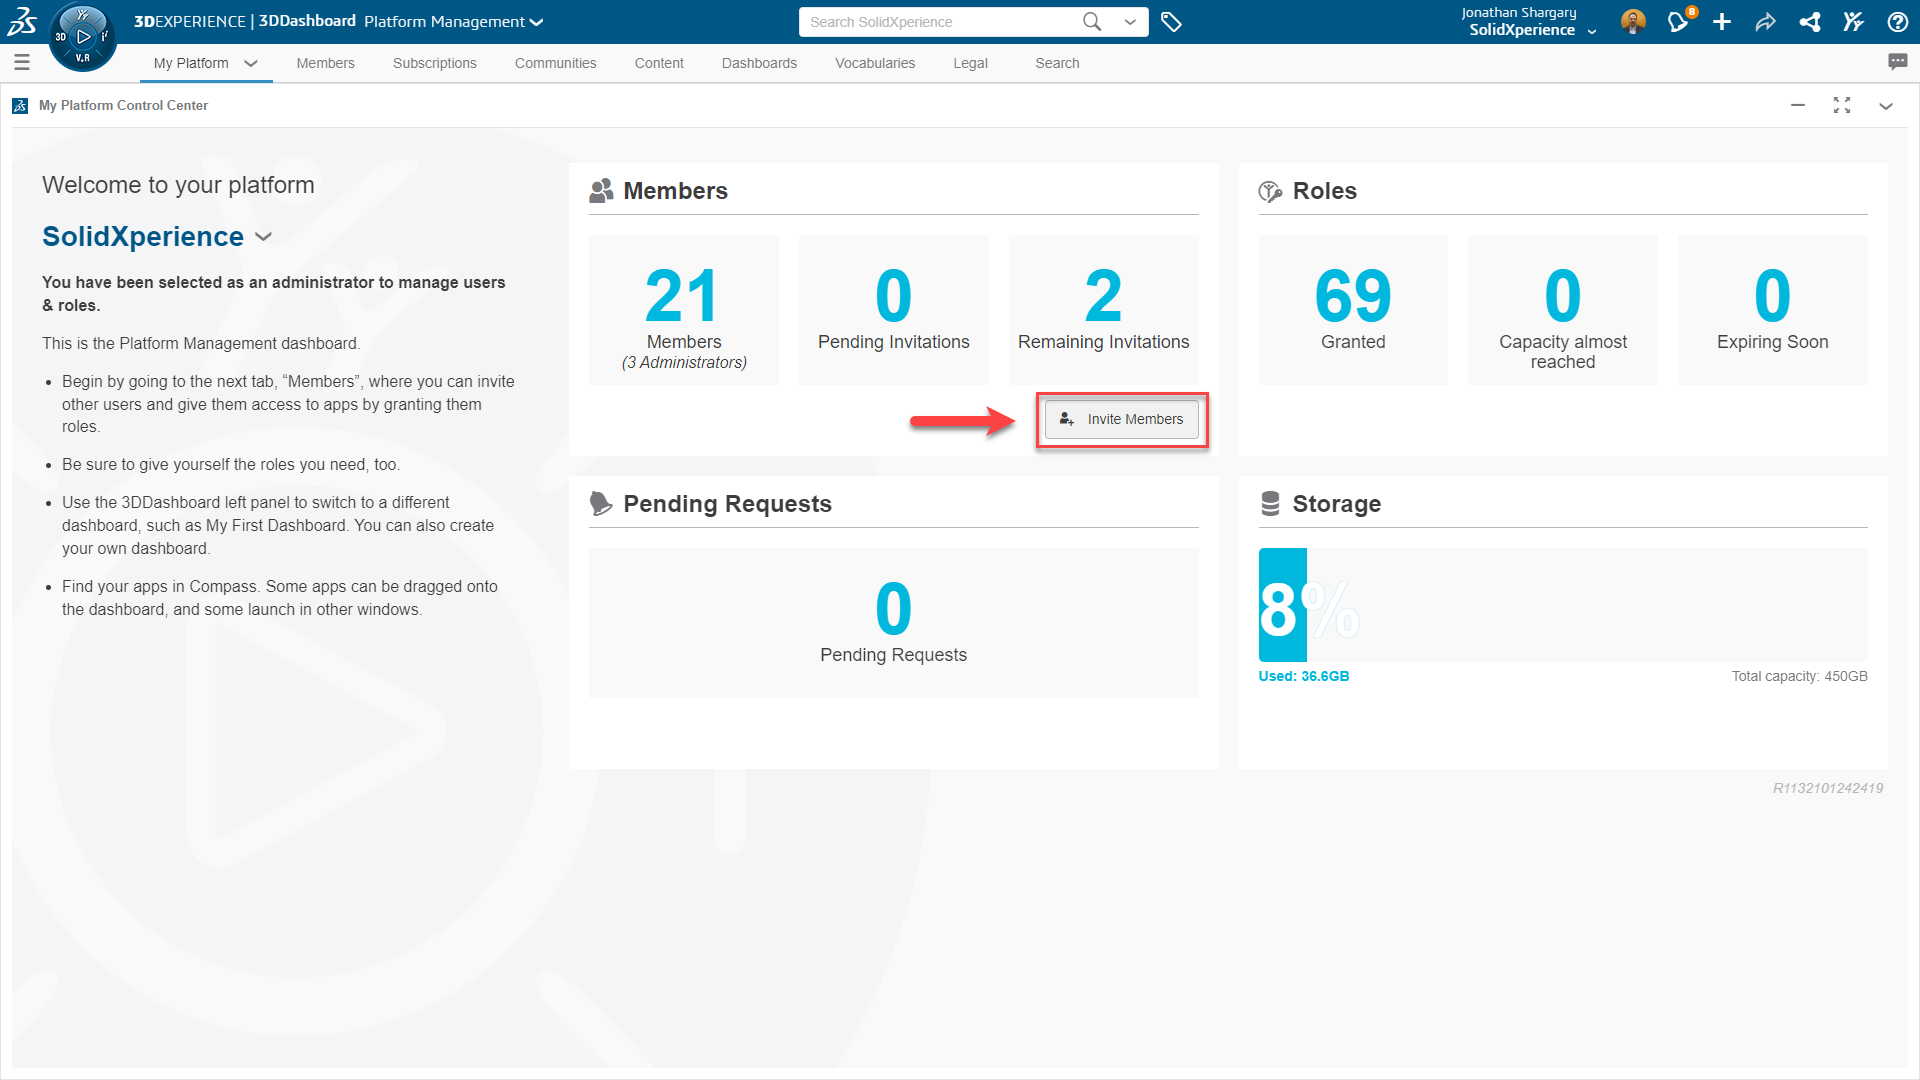Click the Storage database icon
Image resolution: width=1920 pixels, height=1080 pixels.
pos(1270,504)
